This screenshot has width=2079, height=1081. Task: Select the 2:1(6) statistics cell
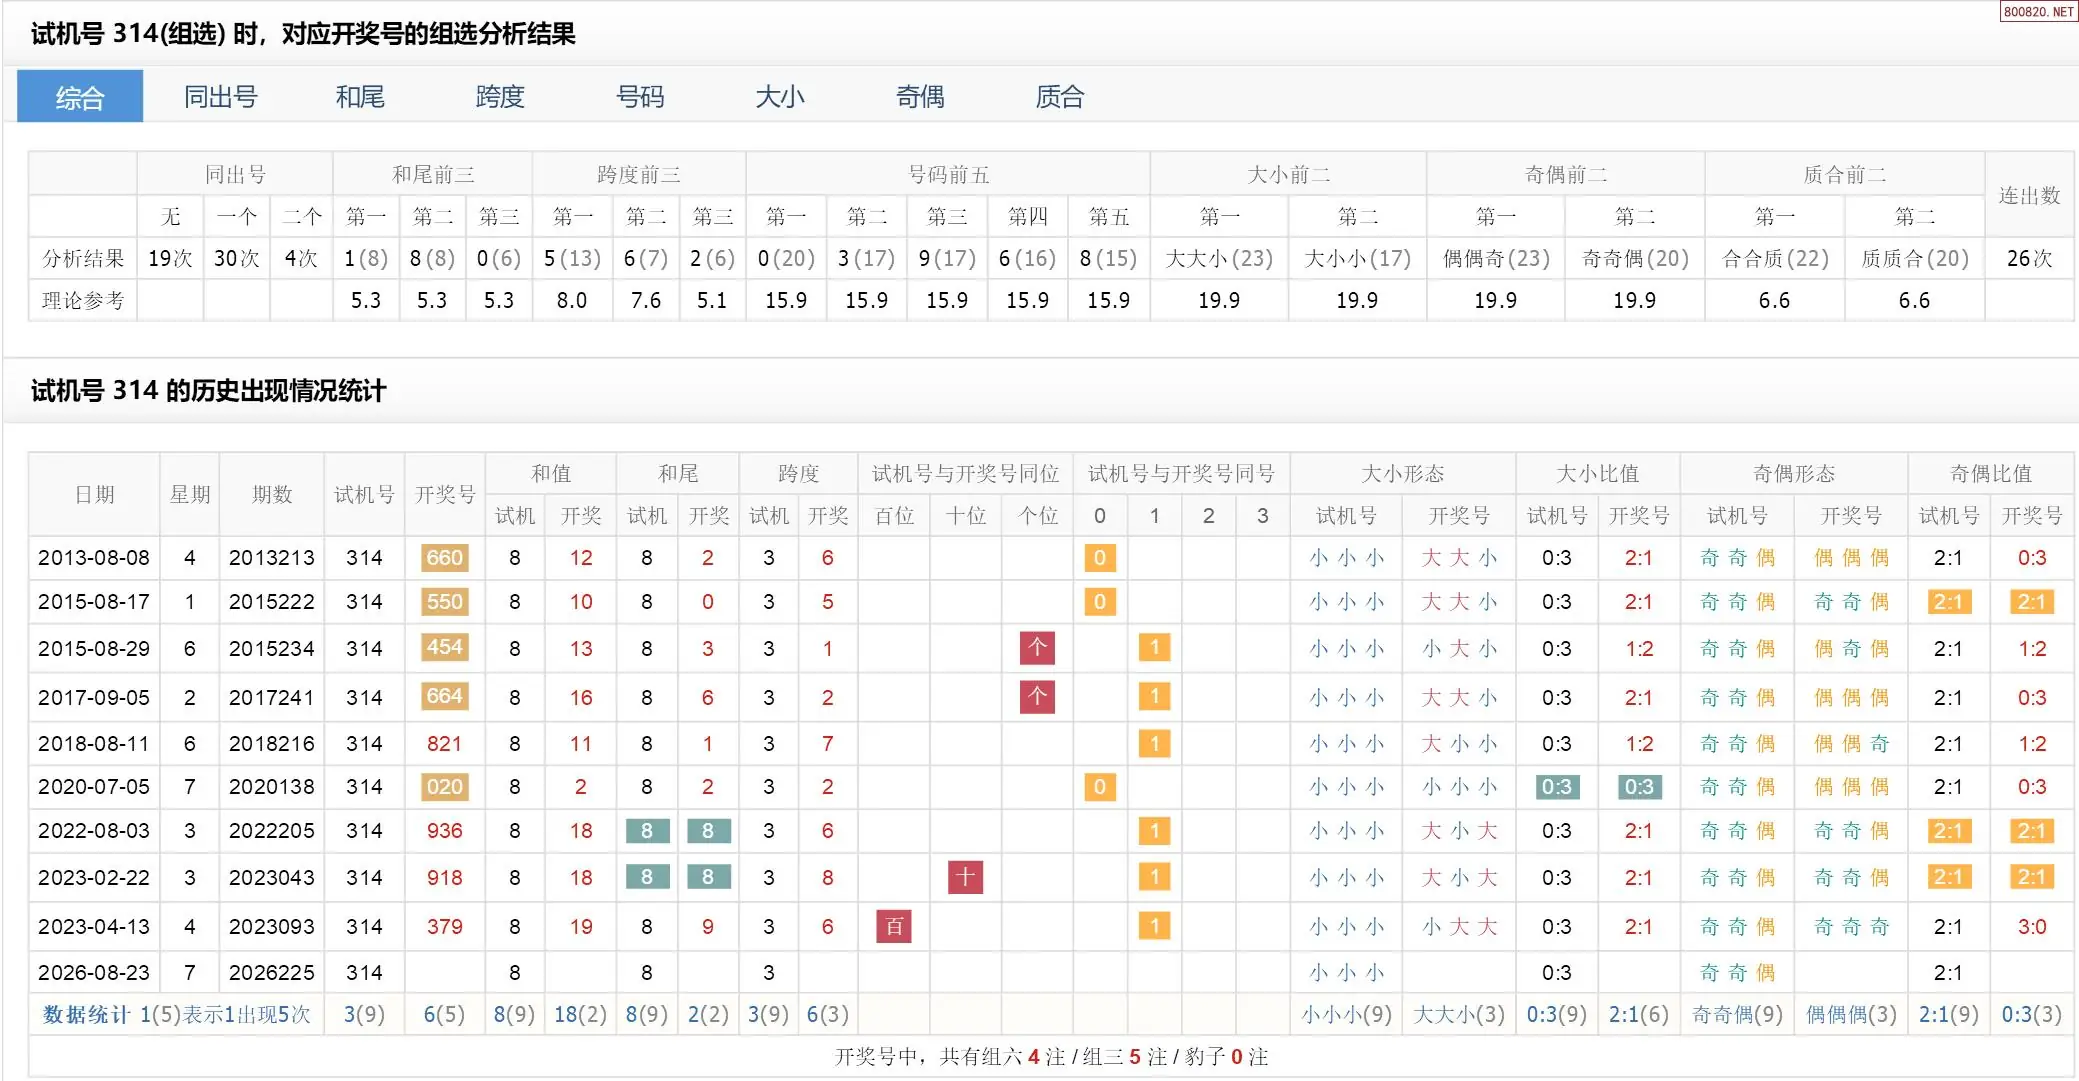(1639, 1015)
